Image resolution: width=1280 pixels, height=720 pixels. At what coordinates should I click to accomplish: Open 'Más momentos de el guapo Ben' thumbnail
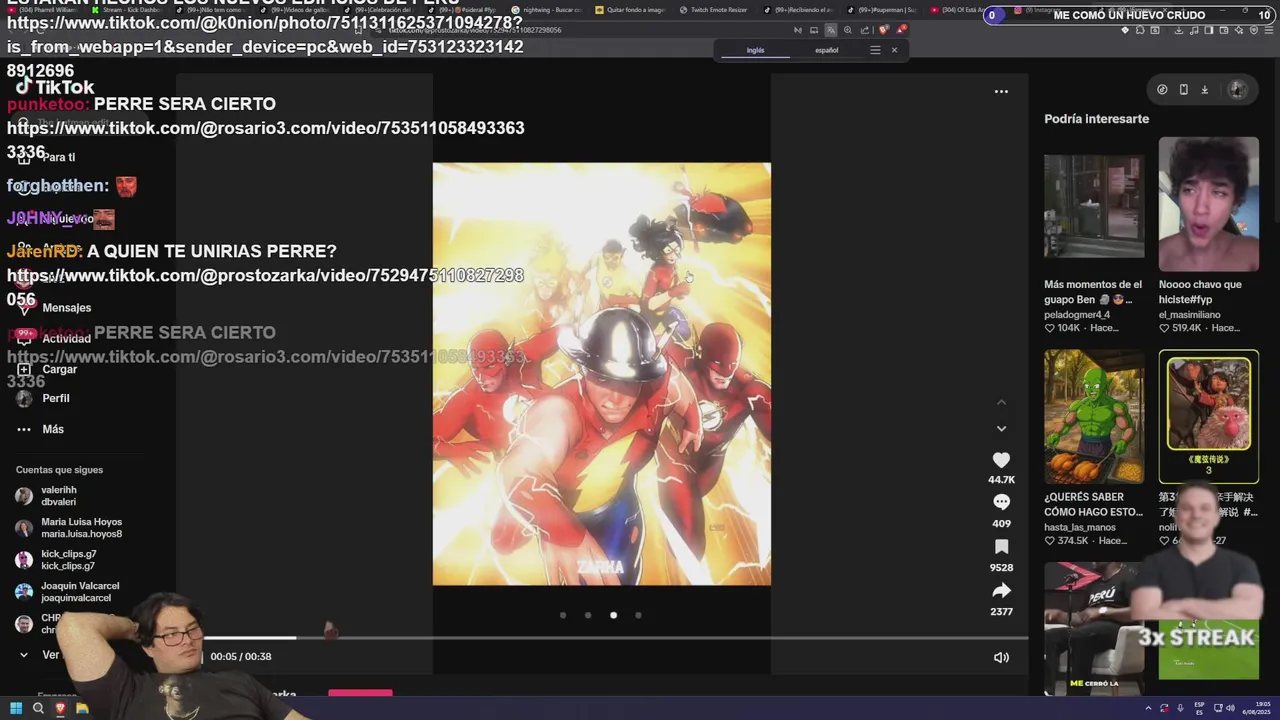[1094, 205]
